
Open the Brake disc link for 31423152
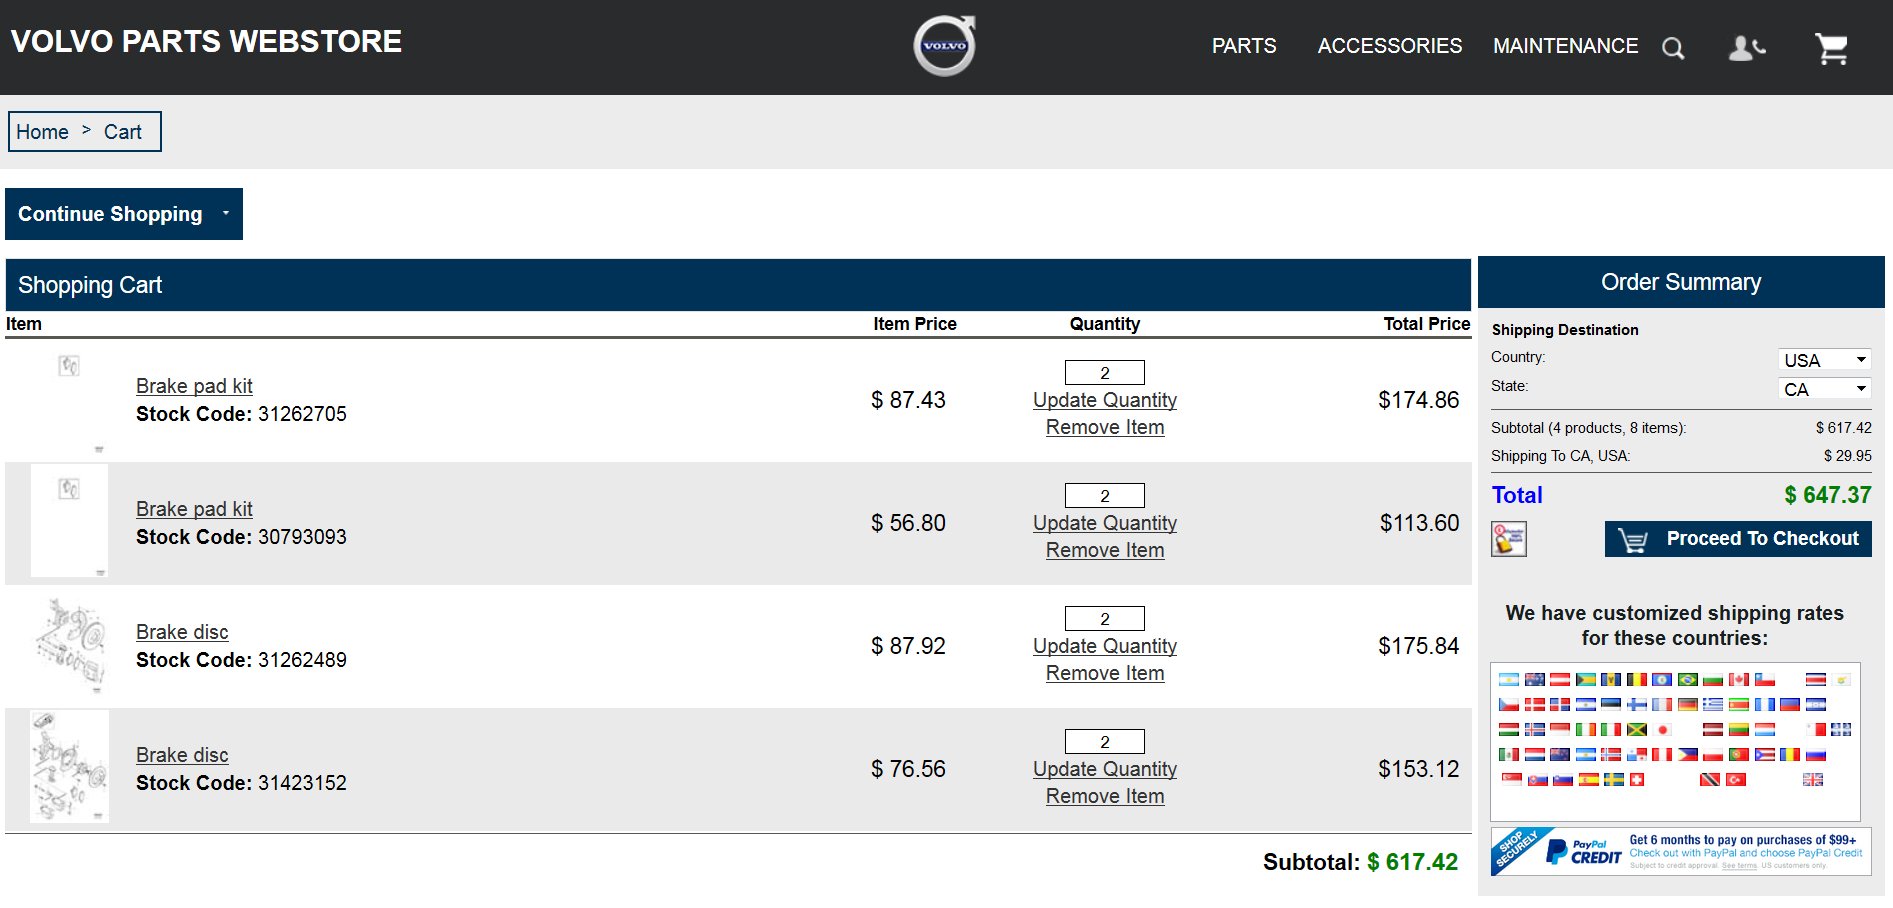point(182,755)
